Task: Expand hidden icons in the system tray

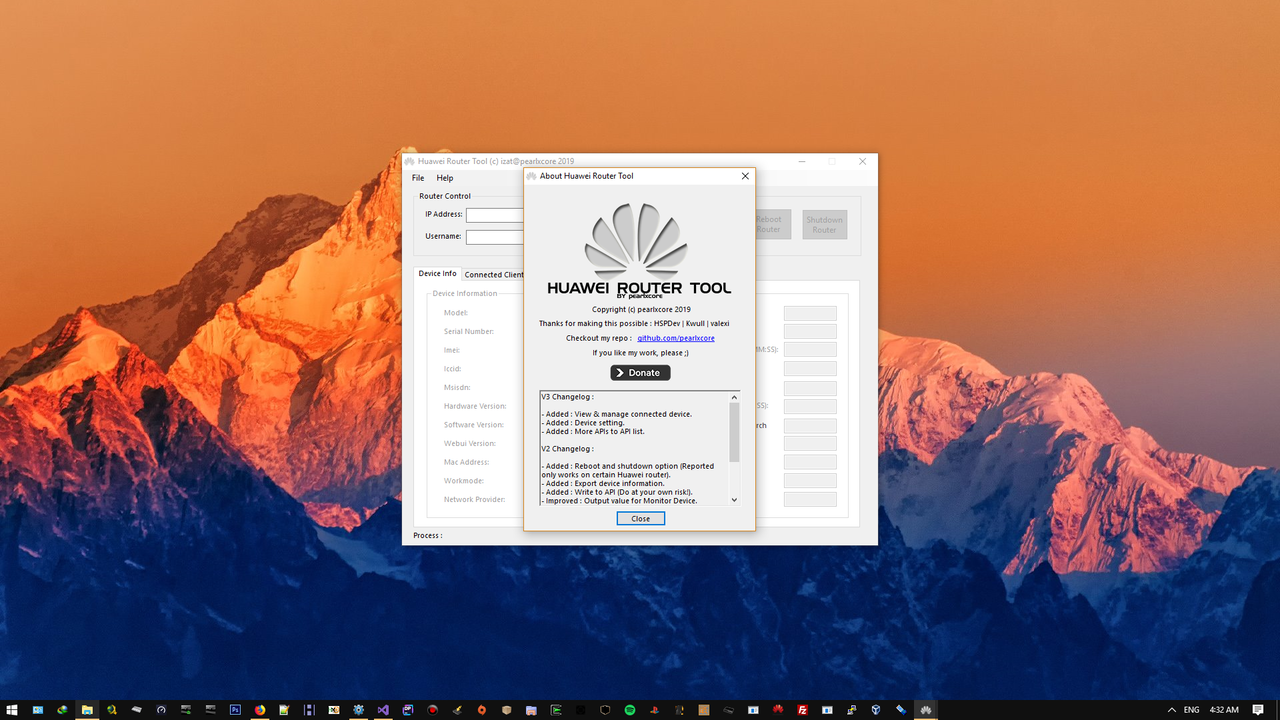Action: pyautogui.click(x=1170, y=709)
